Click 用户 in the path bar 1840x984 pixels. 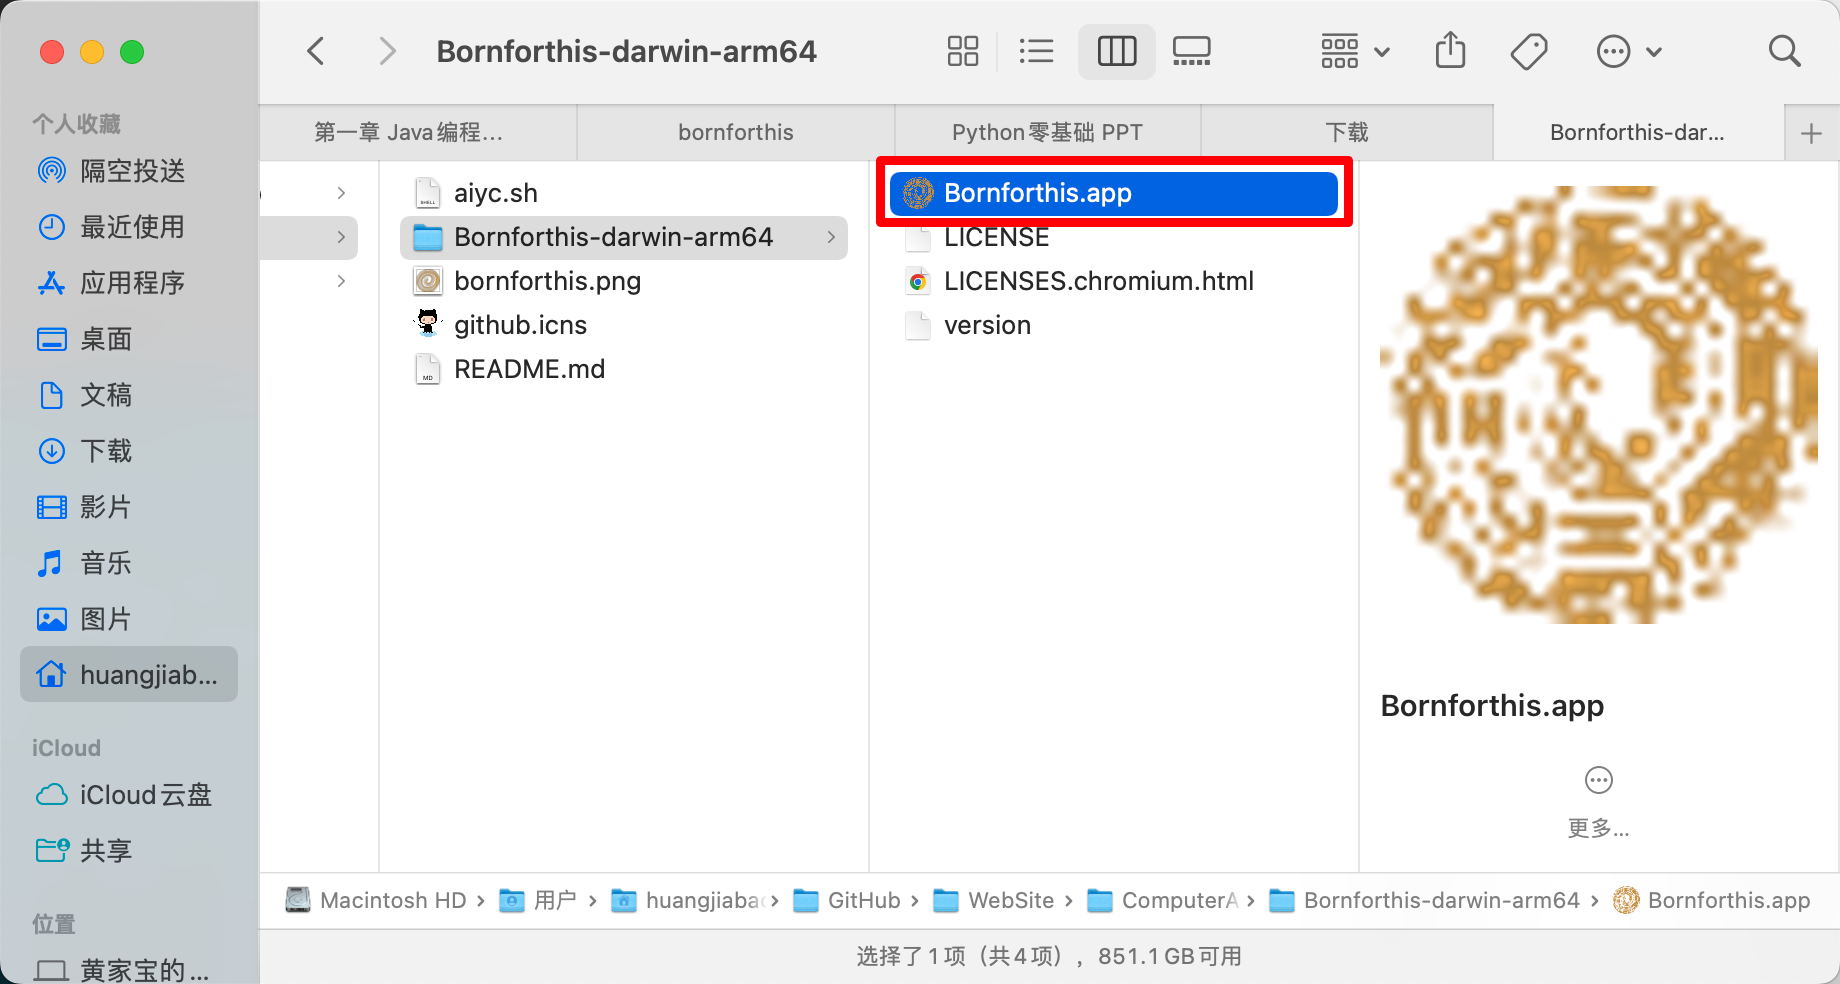click(538, 901)
